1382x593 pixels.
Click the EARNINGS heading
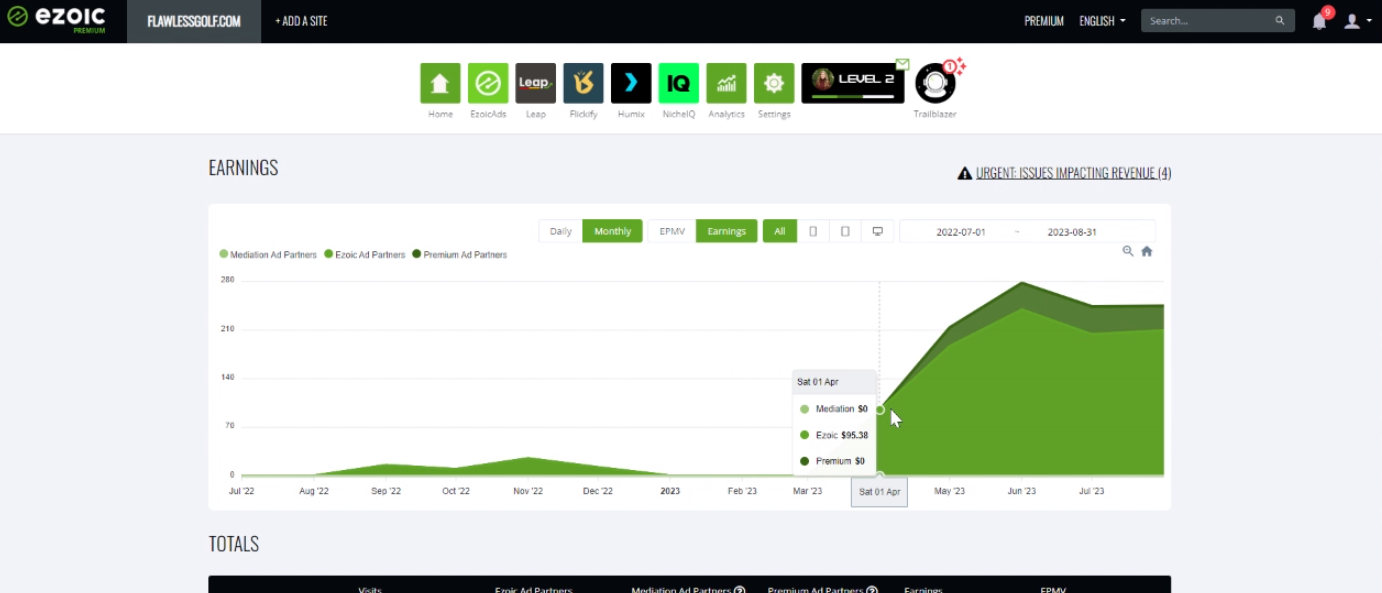coord(243,168)
